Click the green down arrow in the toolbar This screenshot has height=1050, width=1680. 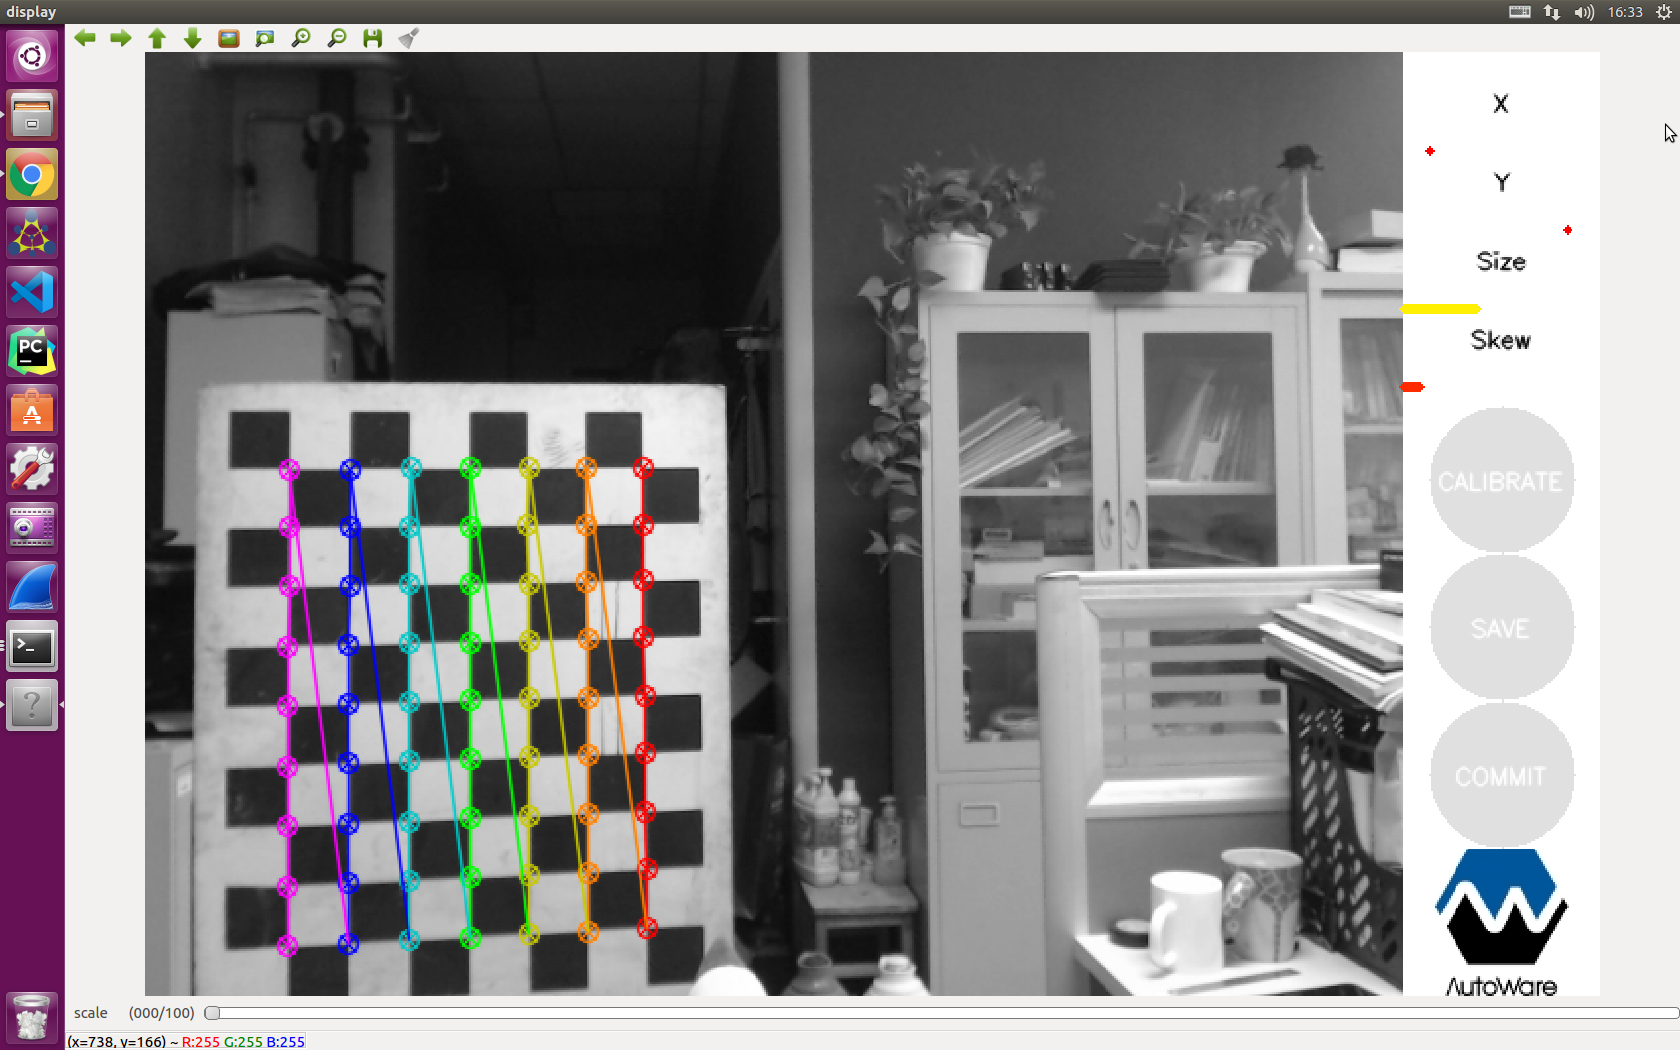(192, 38)
